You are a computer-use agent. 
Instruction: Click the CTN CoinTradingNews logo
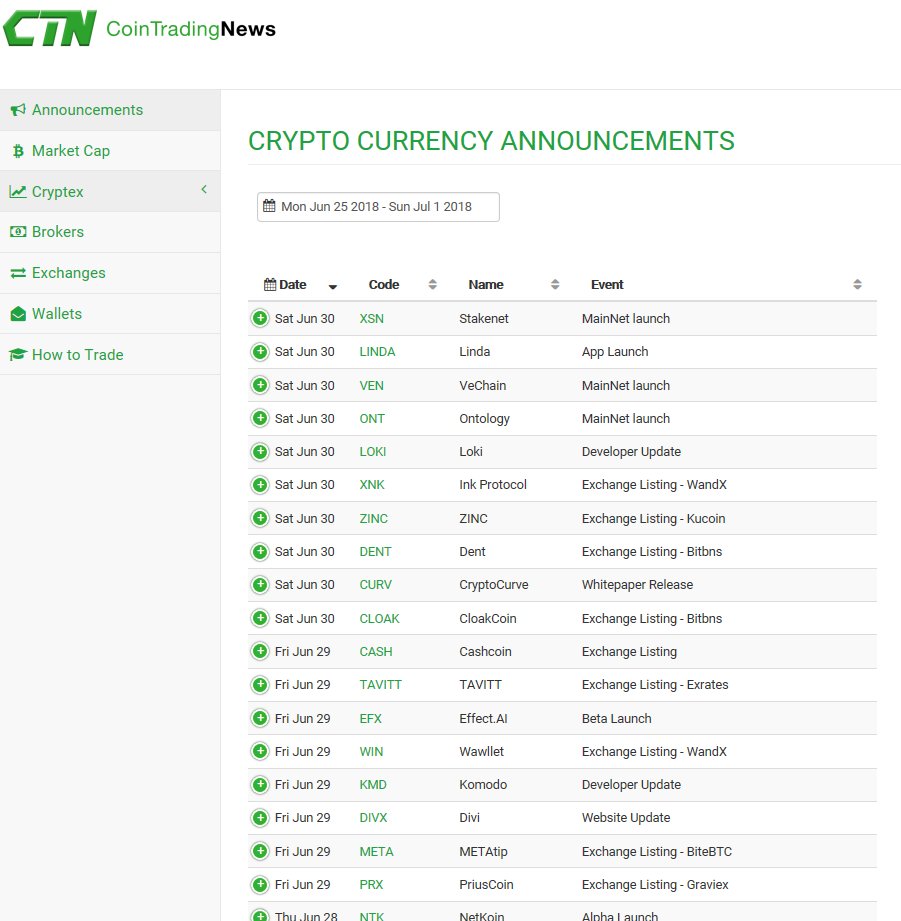(139, 28)
